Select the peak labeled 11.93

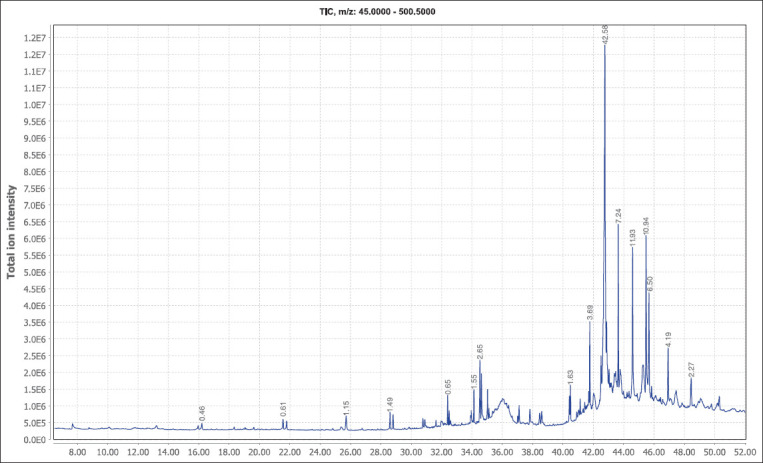pos(633,237)
